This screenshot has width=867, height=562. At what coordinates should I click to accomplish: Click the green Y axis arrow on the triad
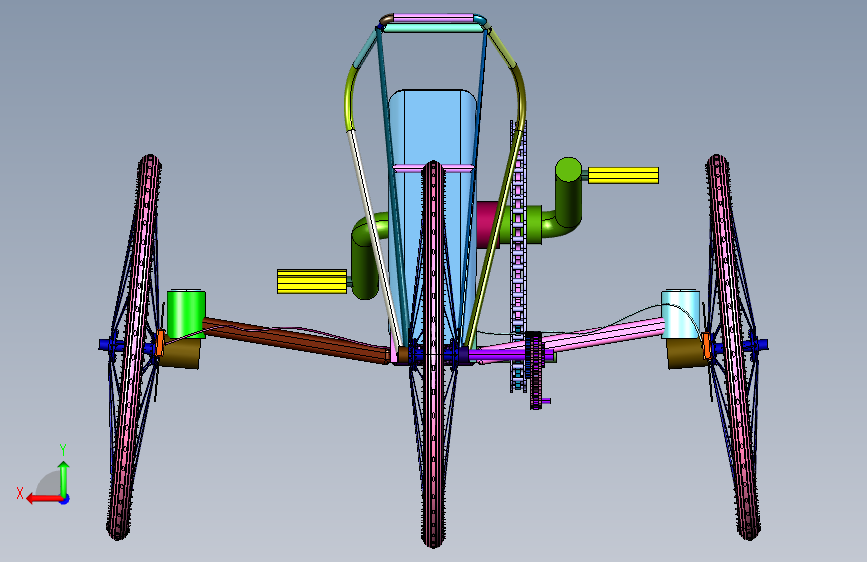click(64, 478)
